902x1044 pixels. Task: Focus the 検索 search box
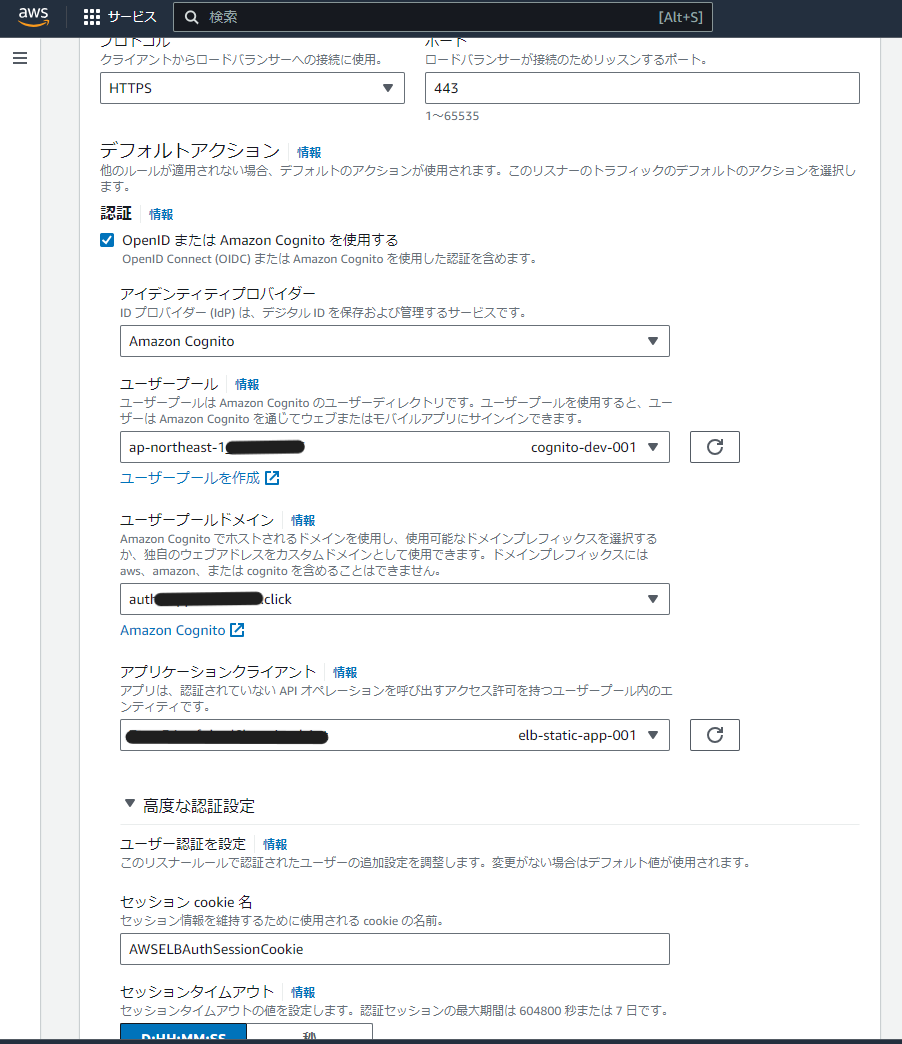[x=443, y=17]
